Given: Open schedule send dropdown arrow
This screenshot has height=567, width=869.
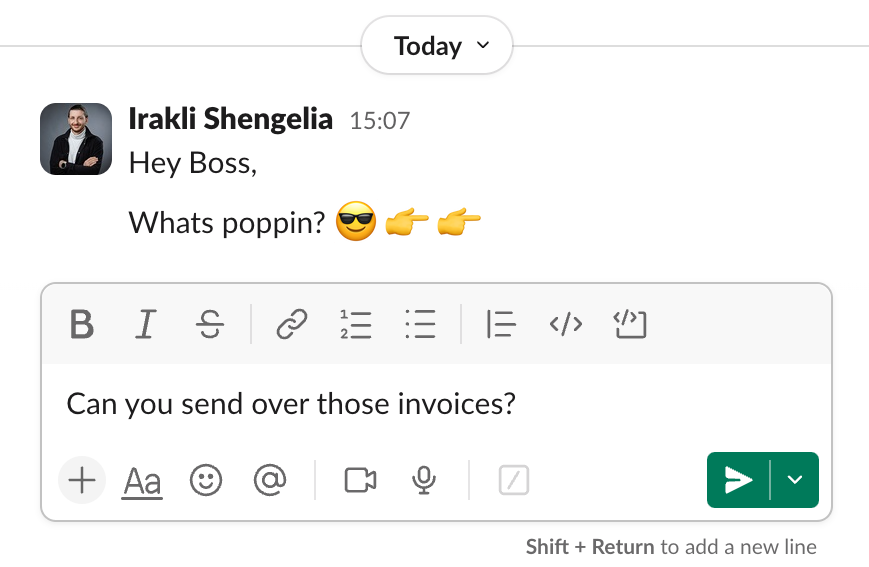Looking at the screenshot, I should tap(795, 481).
